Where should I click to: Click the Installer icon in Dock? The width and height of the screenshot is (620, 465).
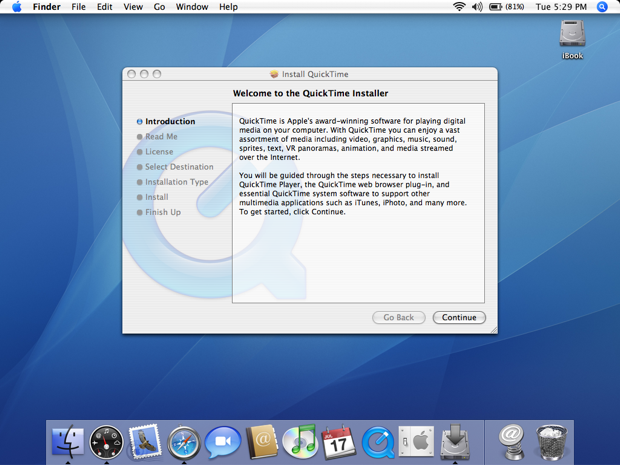(x=455, y=441)
